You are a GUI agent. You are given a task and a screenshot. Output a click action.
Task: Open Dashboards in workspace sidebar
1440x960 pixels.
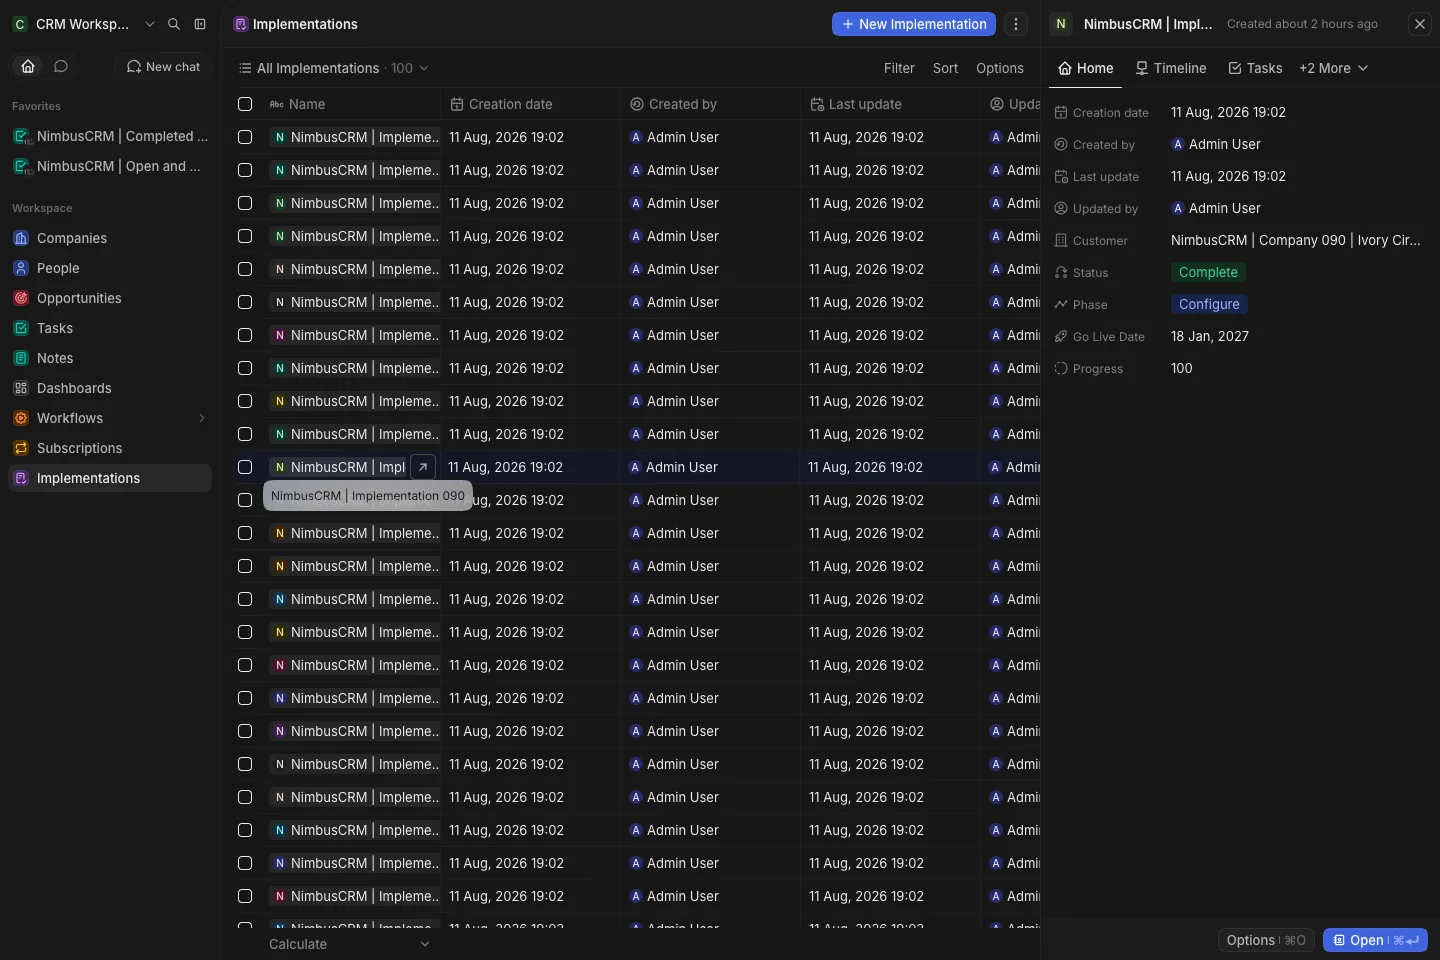tap(110, 388)
